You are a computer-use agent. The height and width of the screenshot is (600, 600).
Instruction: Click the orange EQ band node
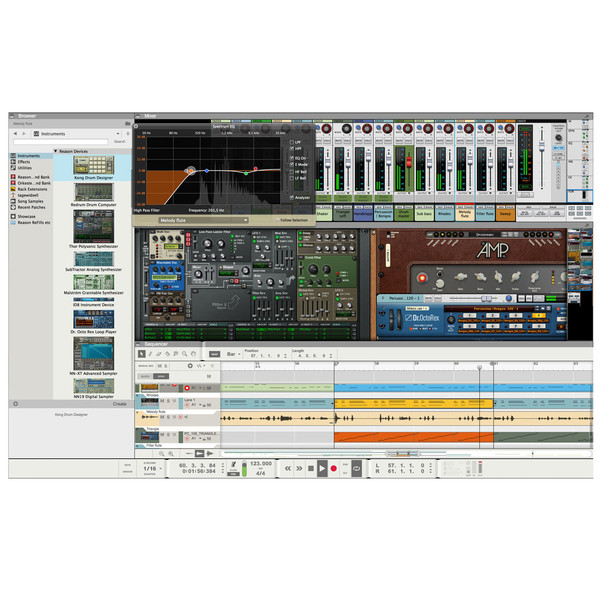click(191, 171)
